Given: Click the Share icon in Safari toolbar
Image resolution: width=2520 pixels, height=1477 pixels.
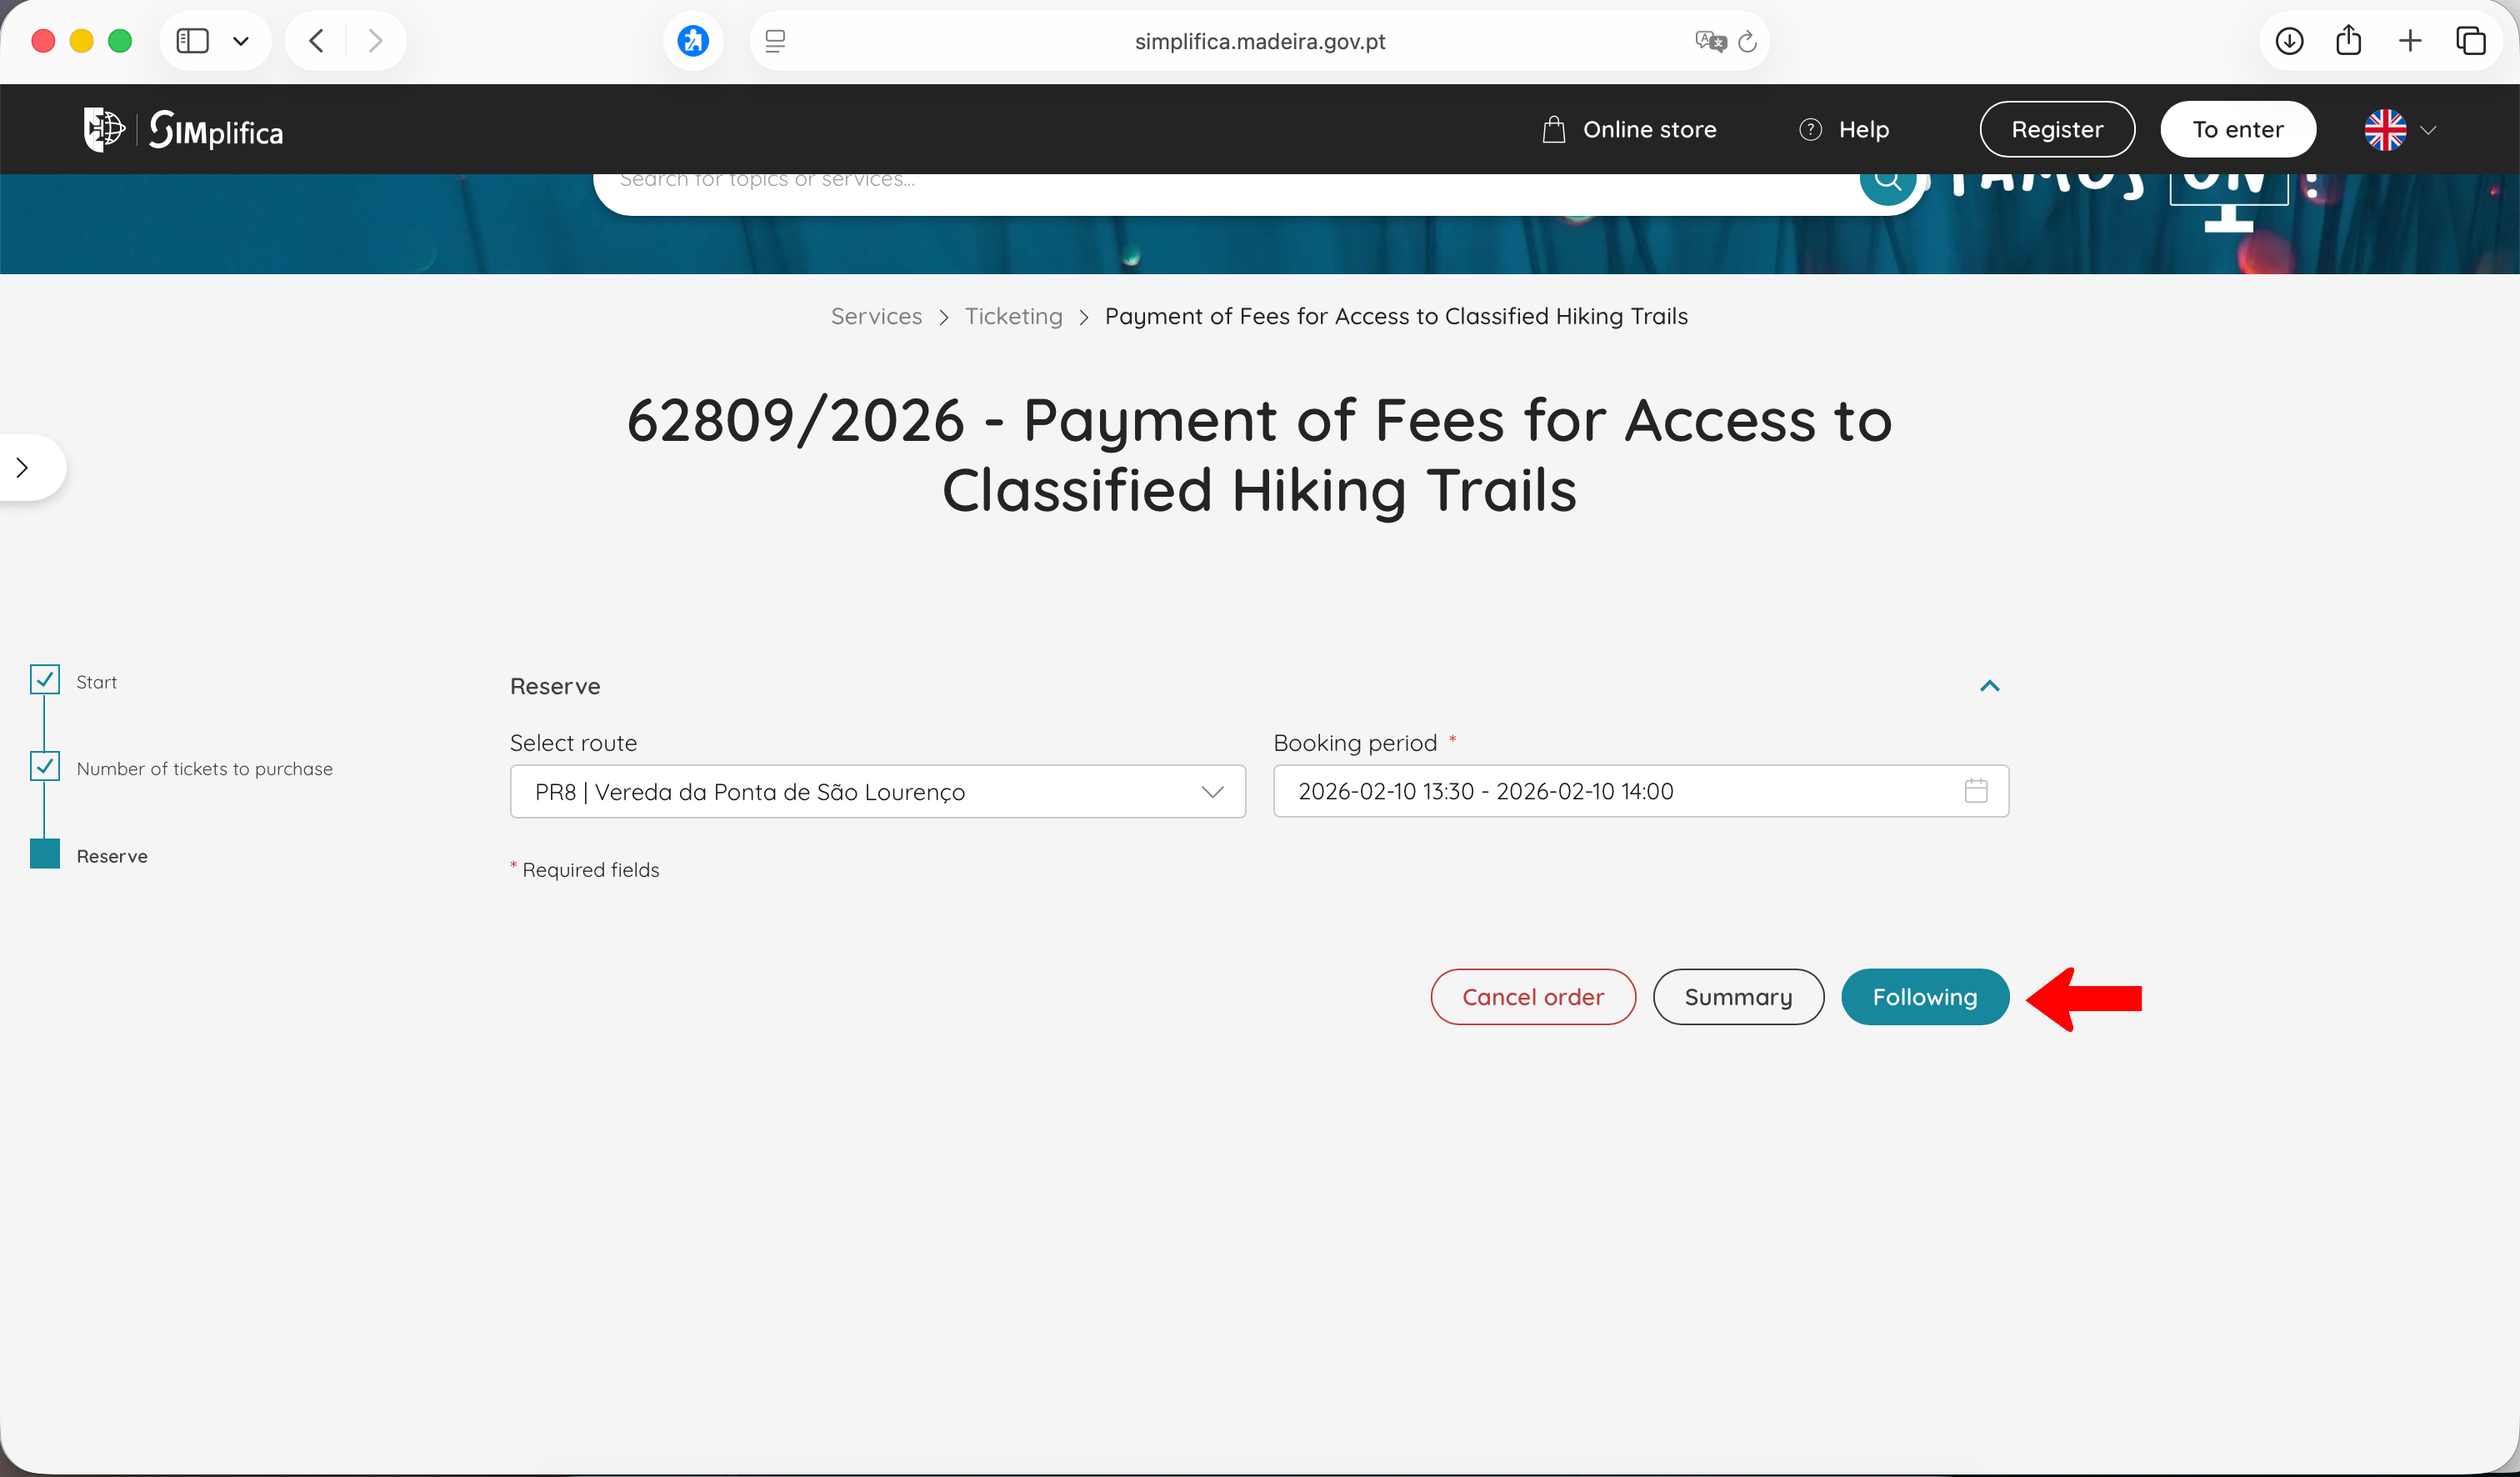Looking at the screenshot, I should [x=2349, y=41].
